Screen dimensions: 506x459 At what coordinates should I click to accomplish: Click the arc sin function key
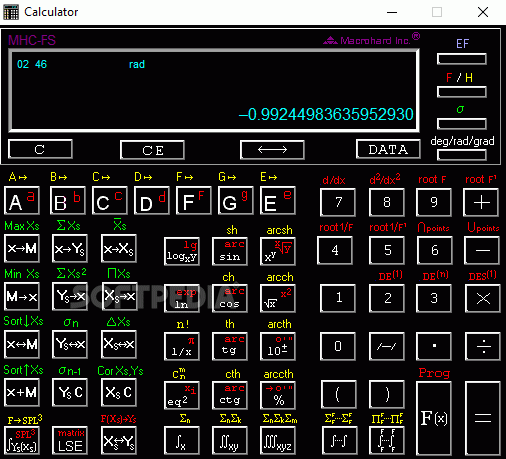tap(230, 251)
